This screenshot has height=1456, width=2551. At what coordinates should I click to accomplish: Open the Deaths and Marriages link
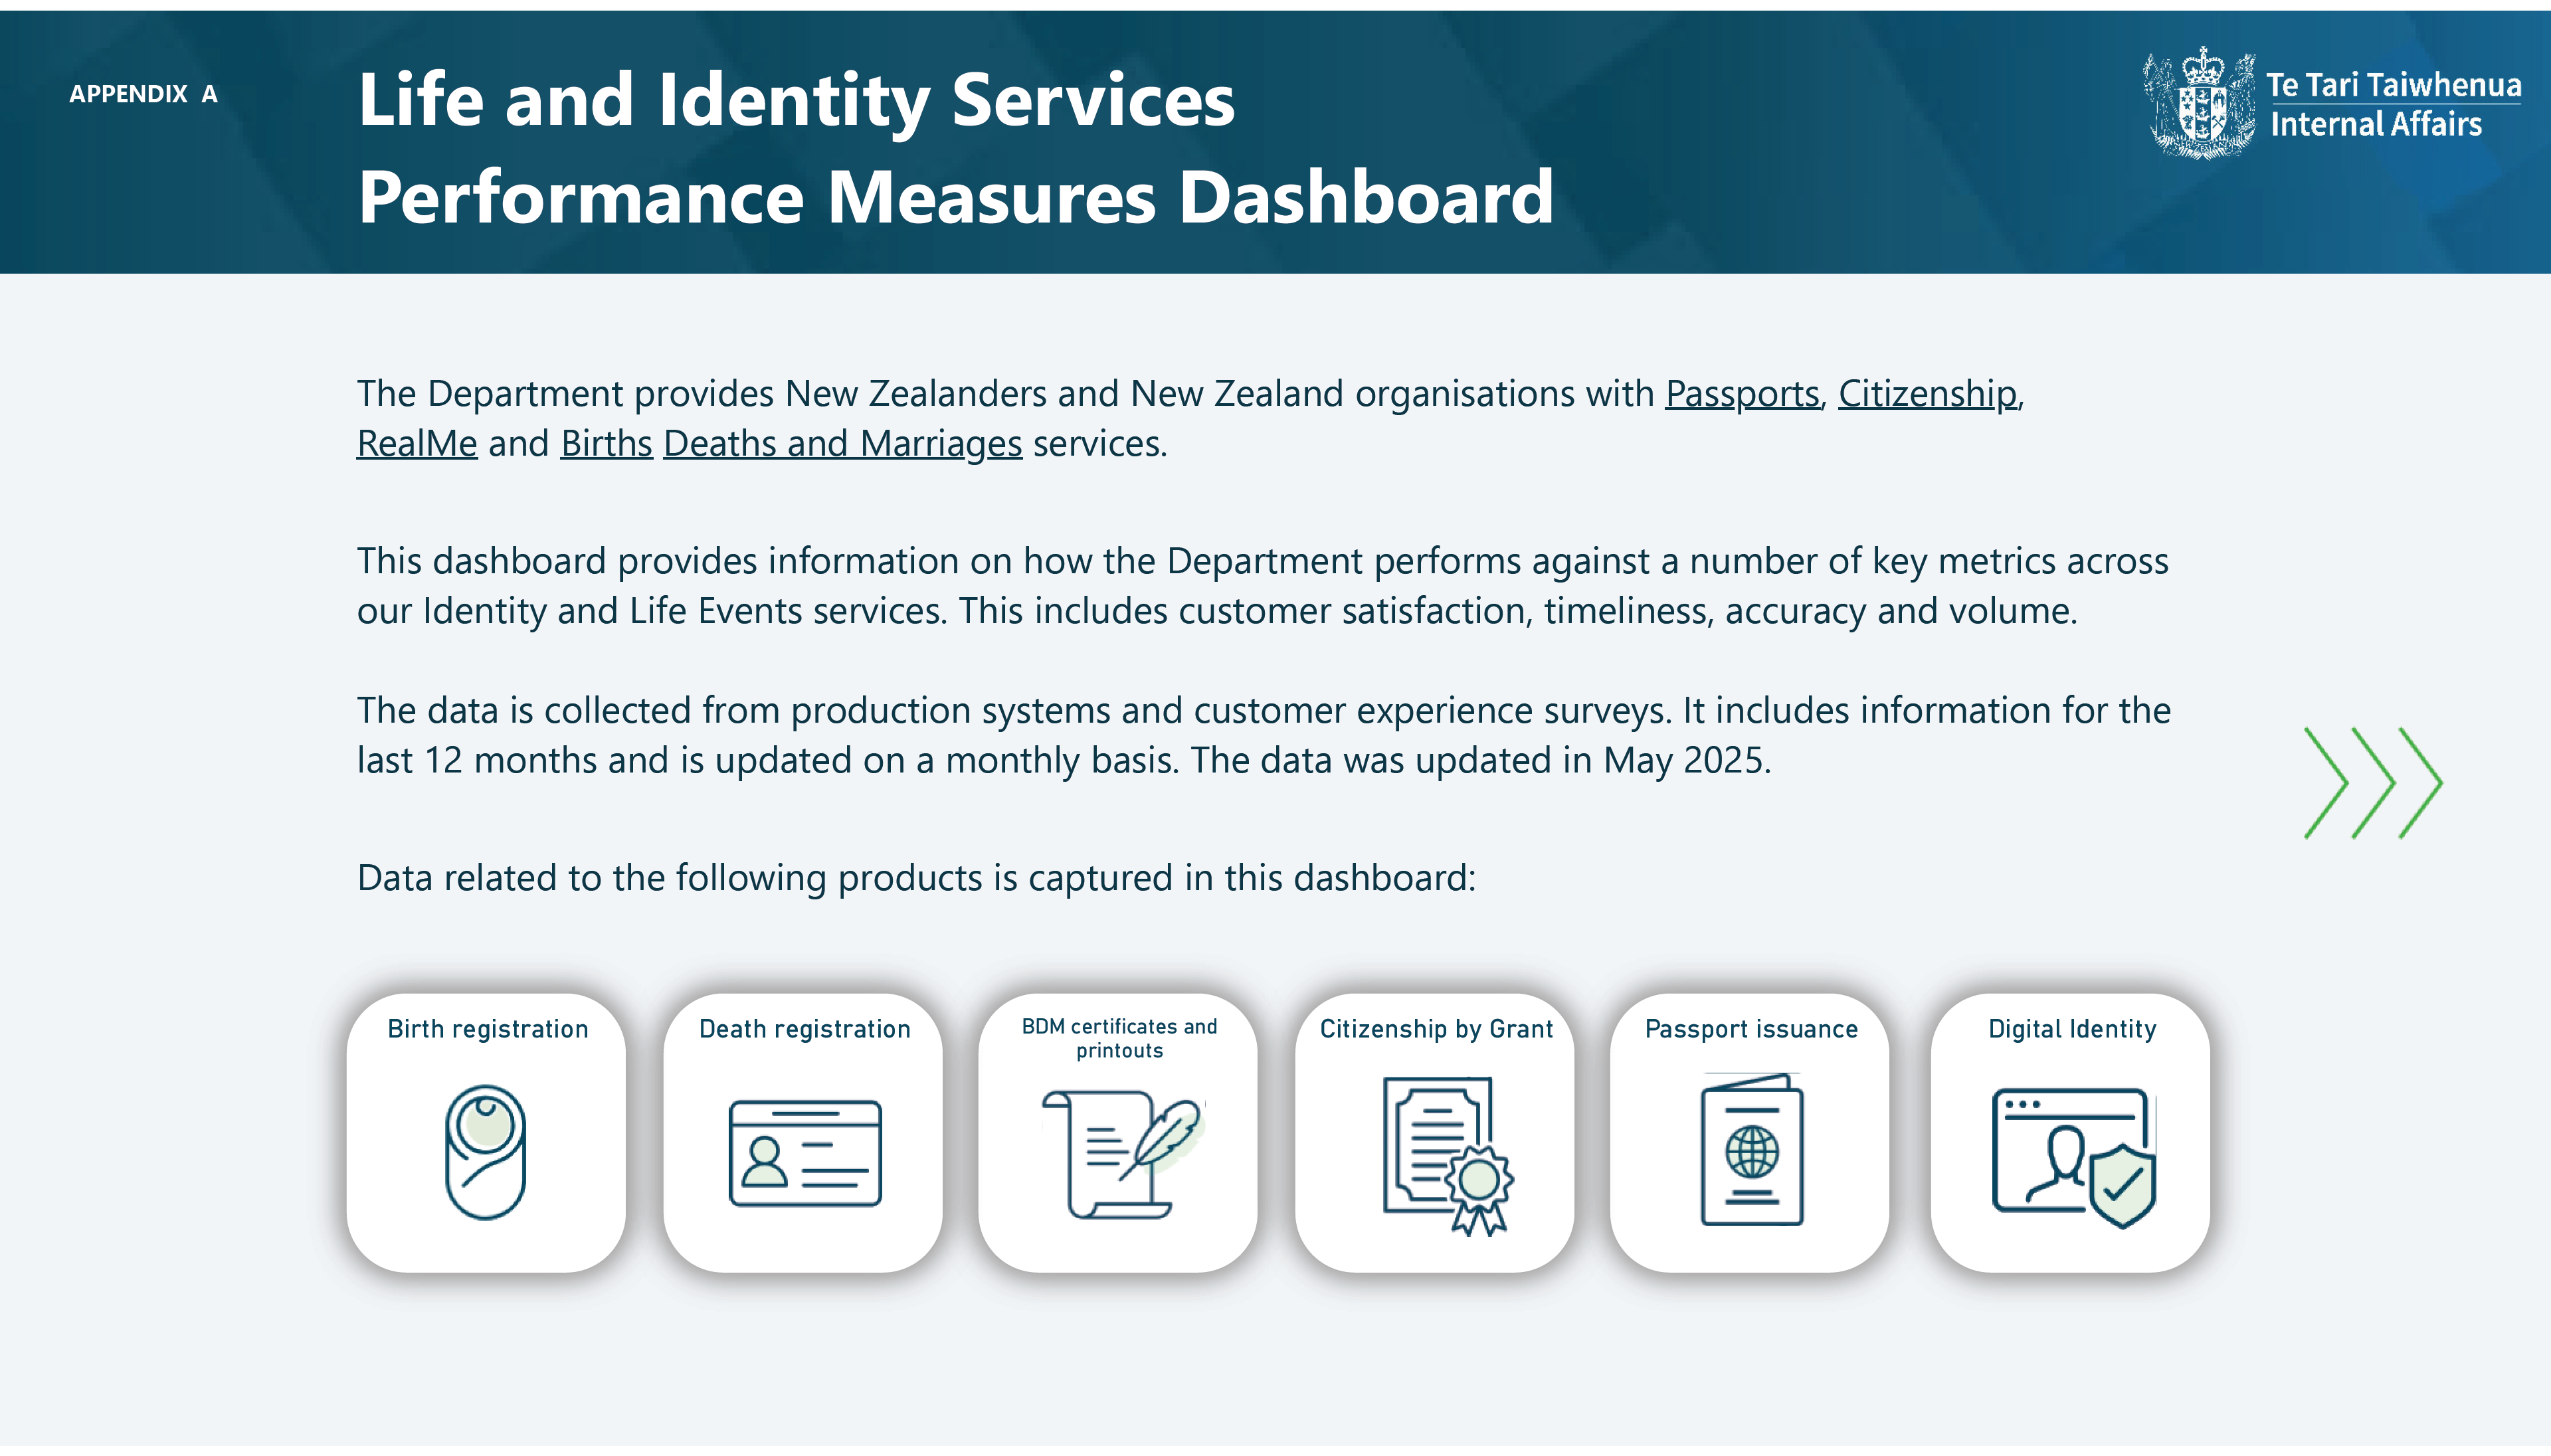pos(842,444)
